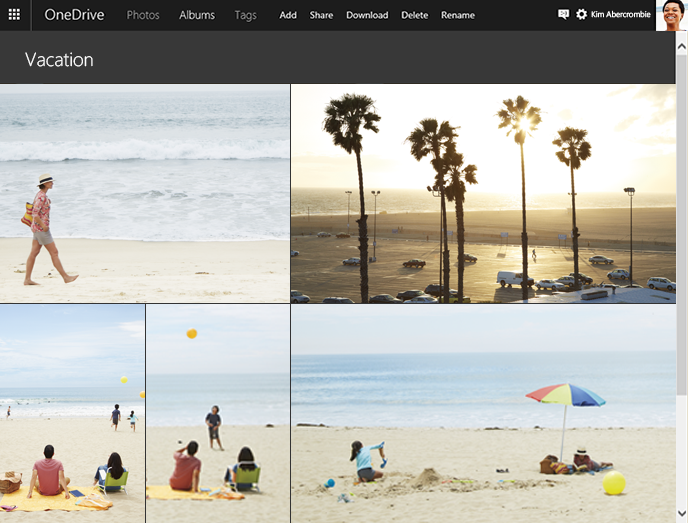
Task: Click Add in the top toolbar
Action: pyautogui.click(x=288, y=15)
